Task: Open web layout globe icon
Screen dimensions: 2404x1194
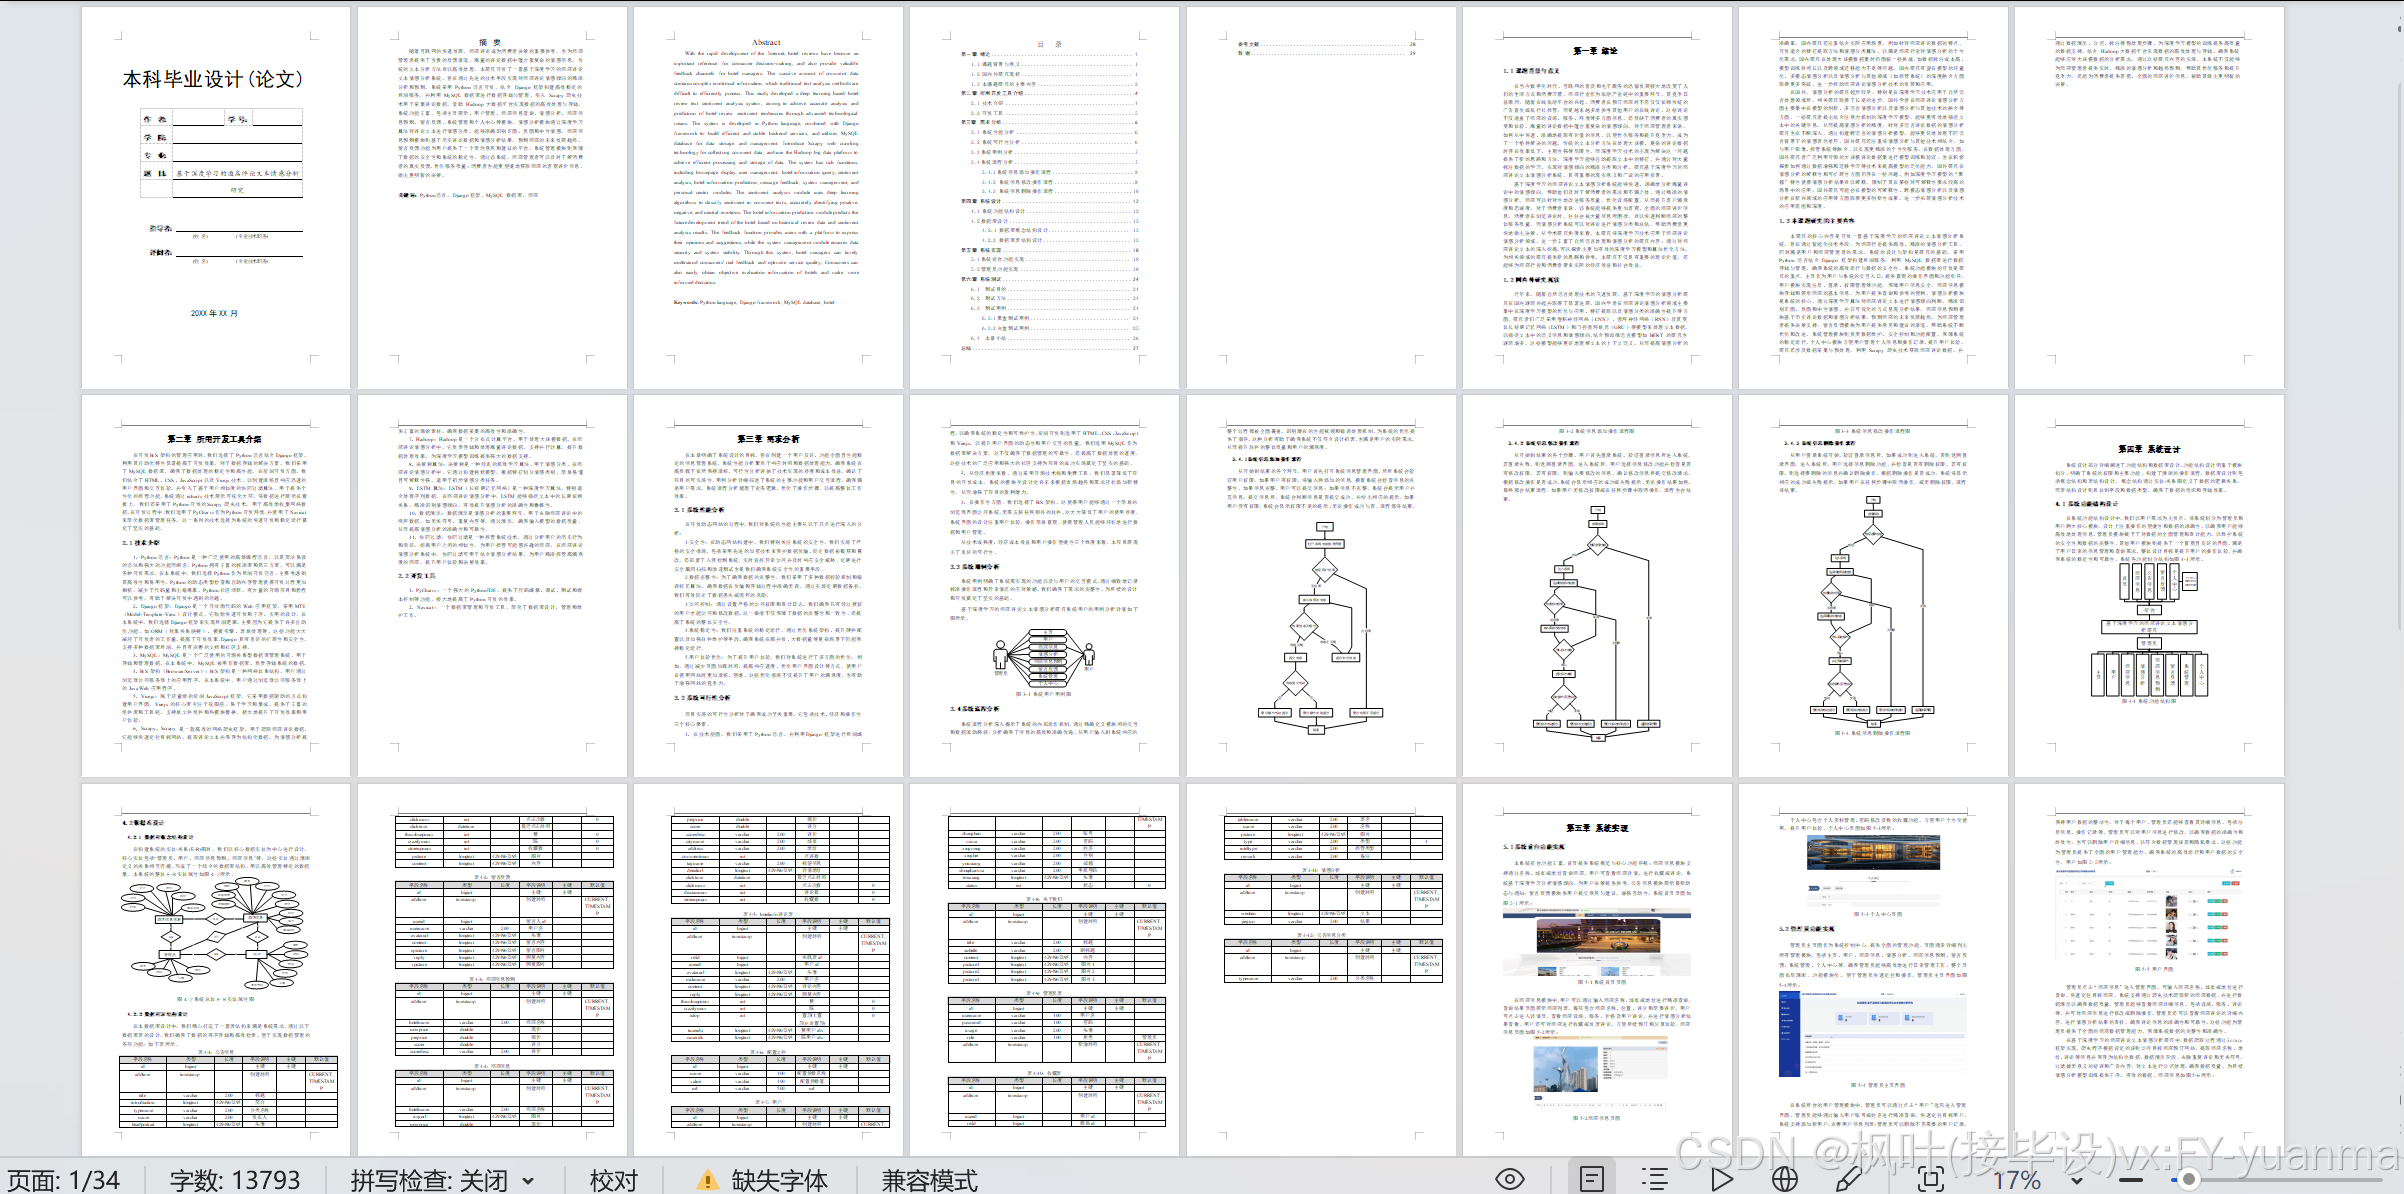Action: point(1785,1179)
